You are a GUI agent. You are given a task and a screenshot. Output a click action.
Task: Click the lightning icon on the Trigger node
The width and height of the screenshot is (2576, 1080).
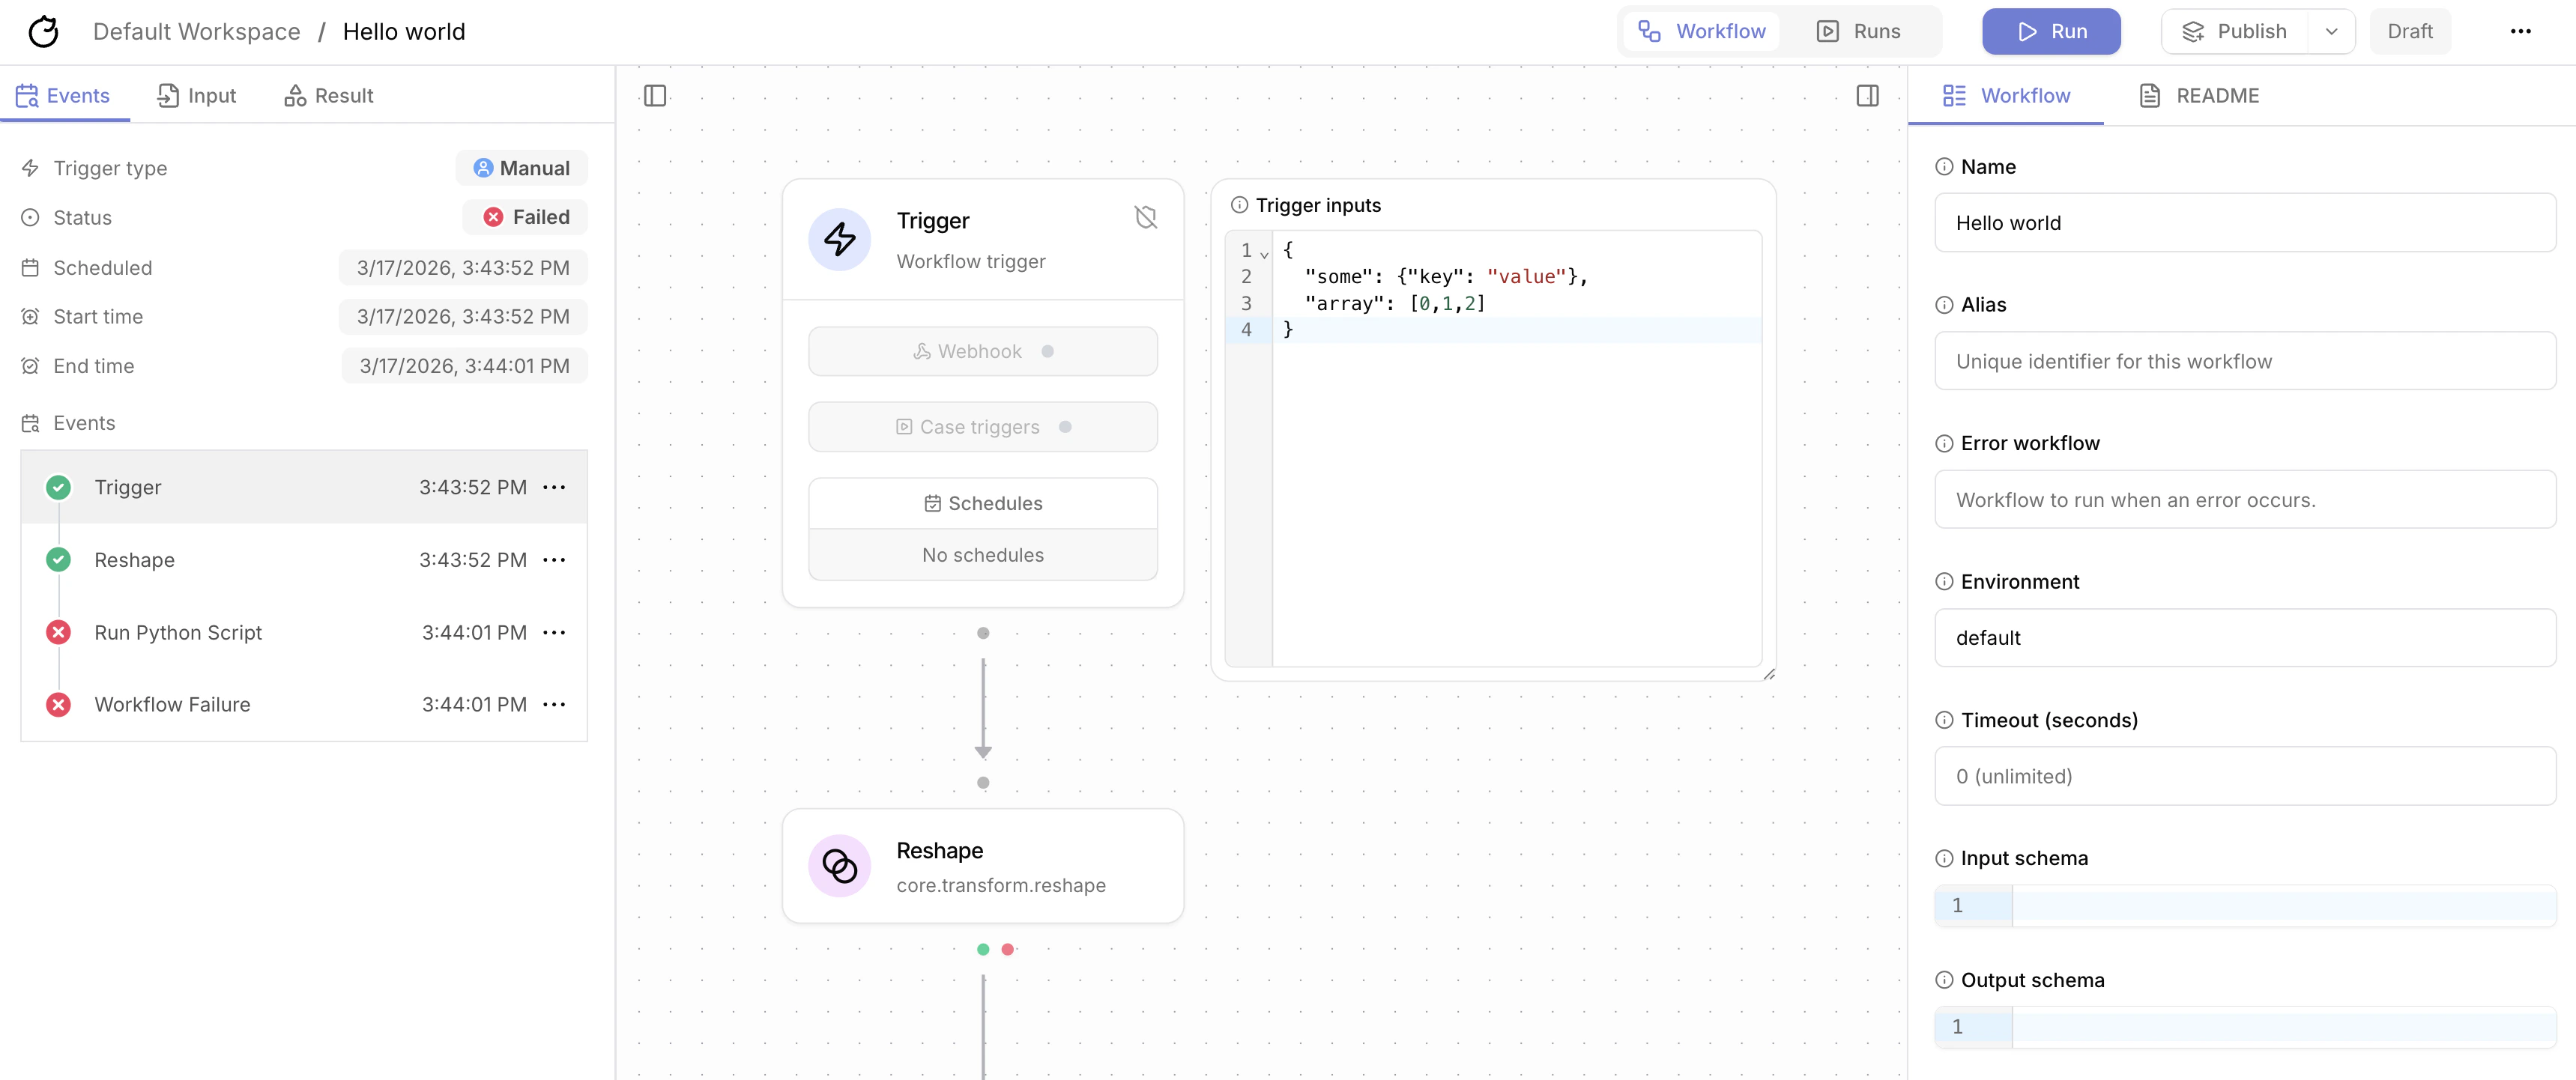(x=840, y=239)
